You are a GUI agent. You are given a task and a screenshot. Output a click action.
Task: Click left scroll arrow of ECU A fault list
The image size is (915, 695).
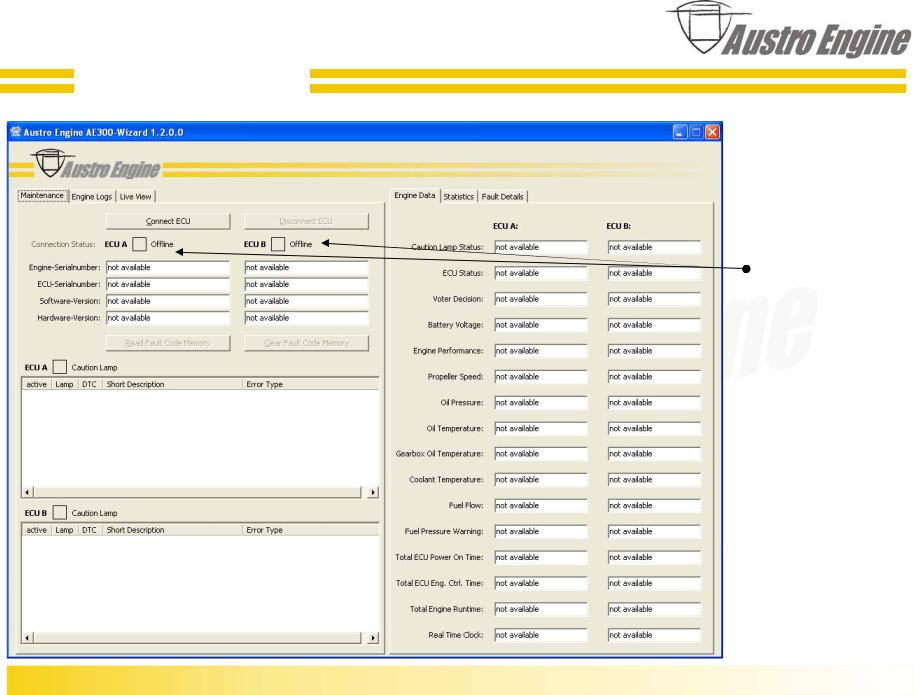27,492
